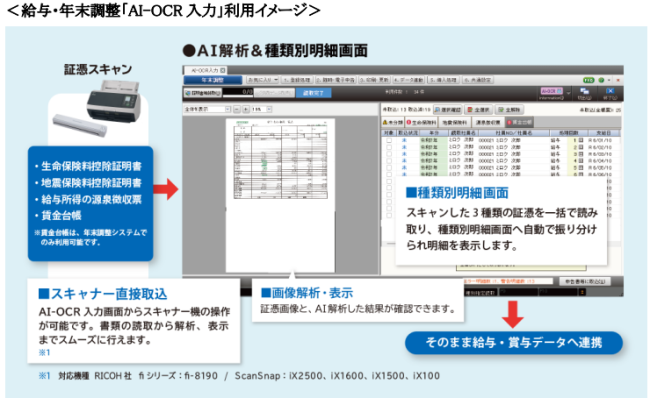Screen dimensions: 650x398
Task: Click the blue 読取完了 button
Action: click(313, 93)
